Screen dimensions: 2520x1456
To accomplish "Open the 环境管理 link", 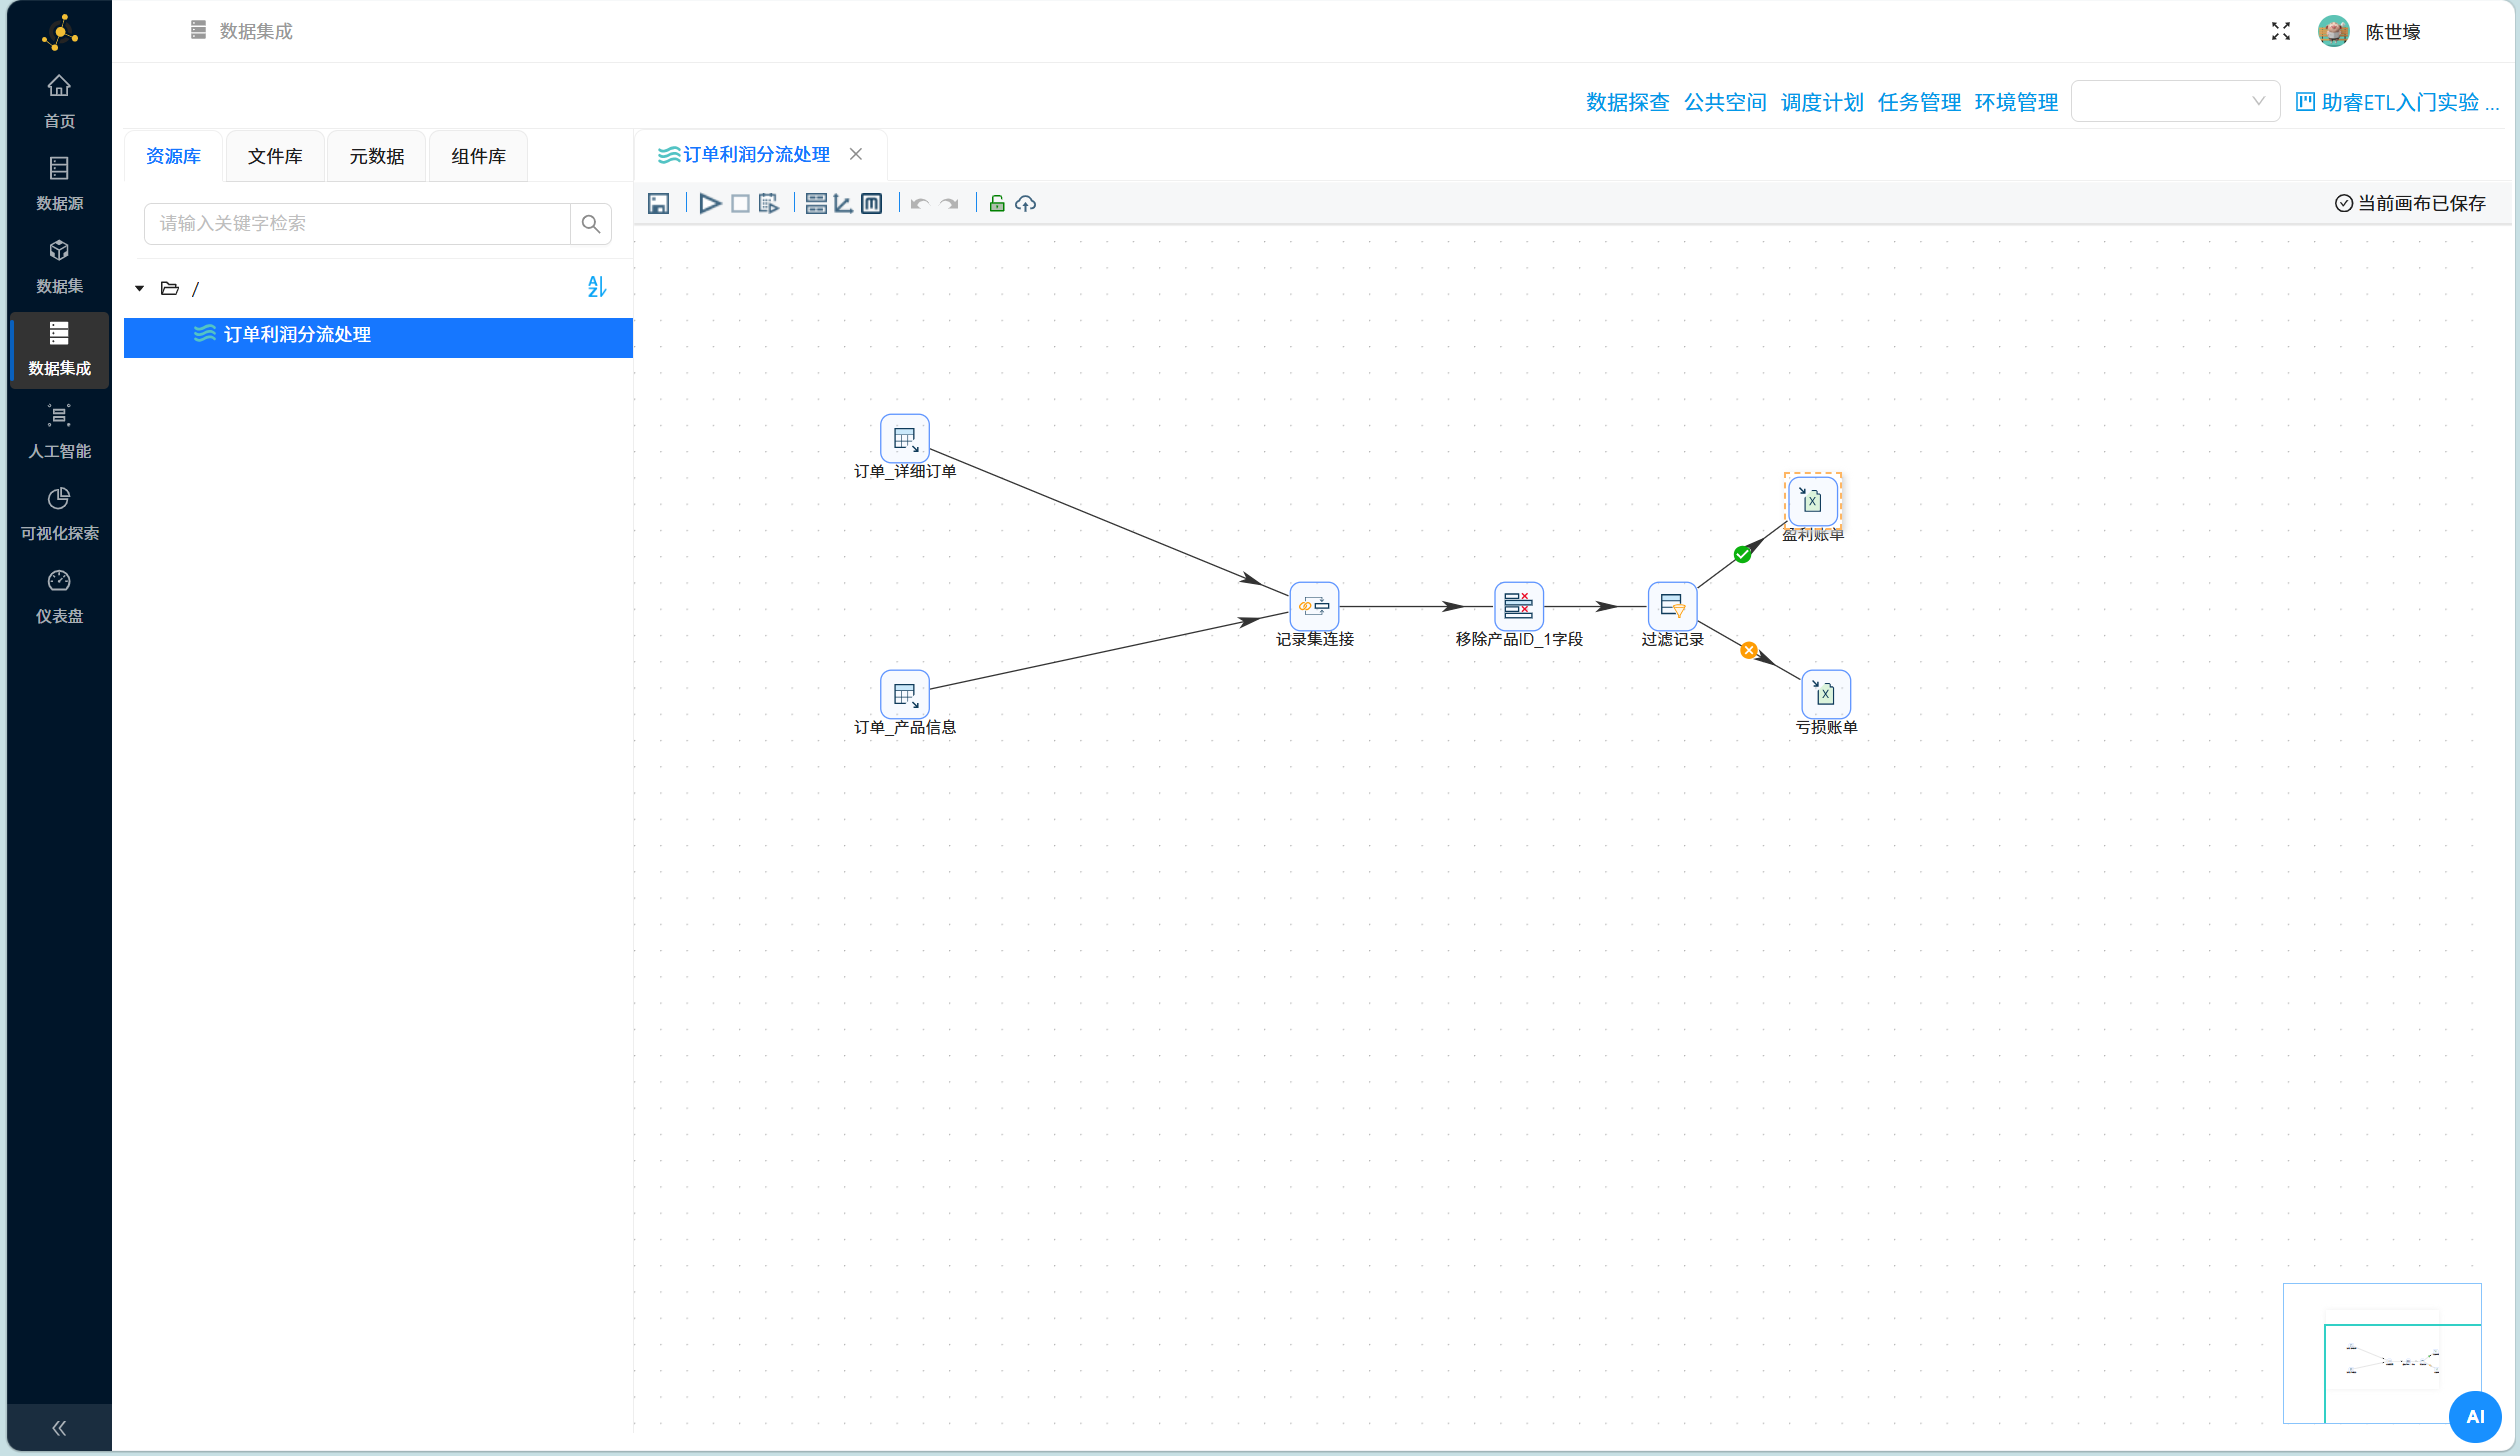I will pyautogui.click(x=2016, y=102).
